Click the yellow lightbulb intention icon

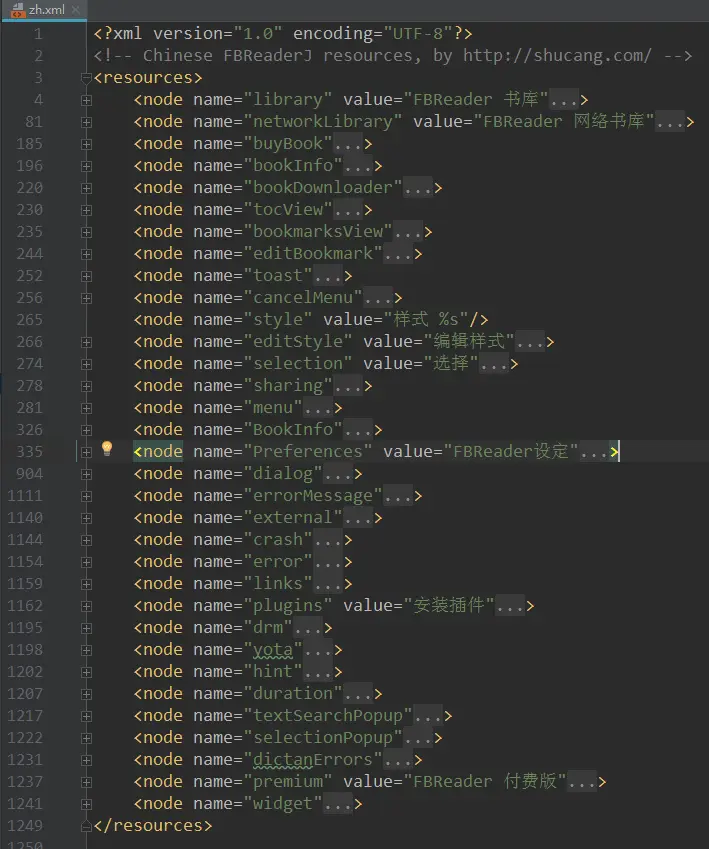pyautogui.click(x=107, y=448)
